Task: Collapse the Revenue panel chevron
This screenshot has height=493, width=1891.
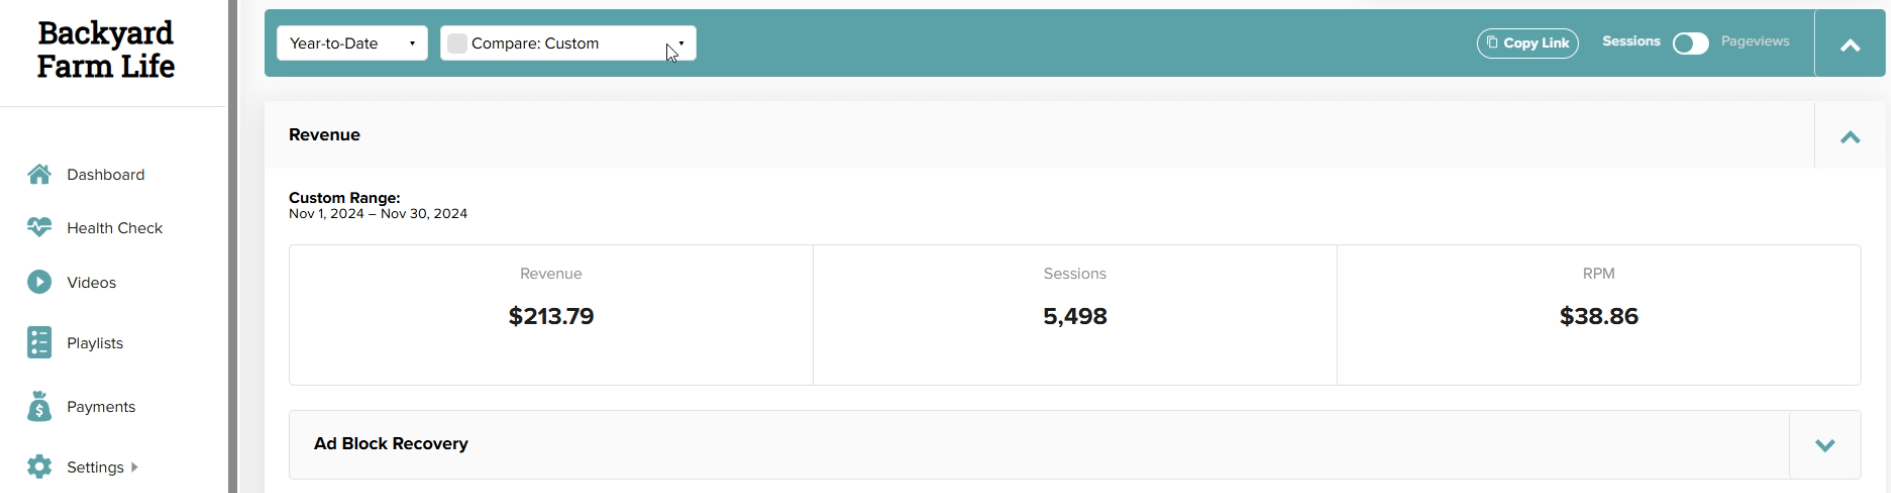Action: tap(1850, 137)
